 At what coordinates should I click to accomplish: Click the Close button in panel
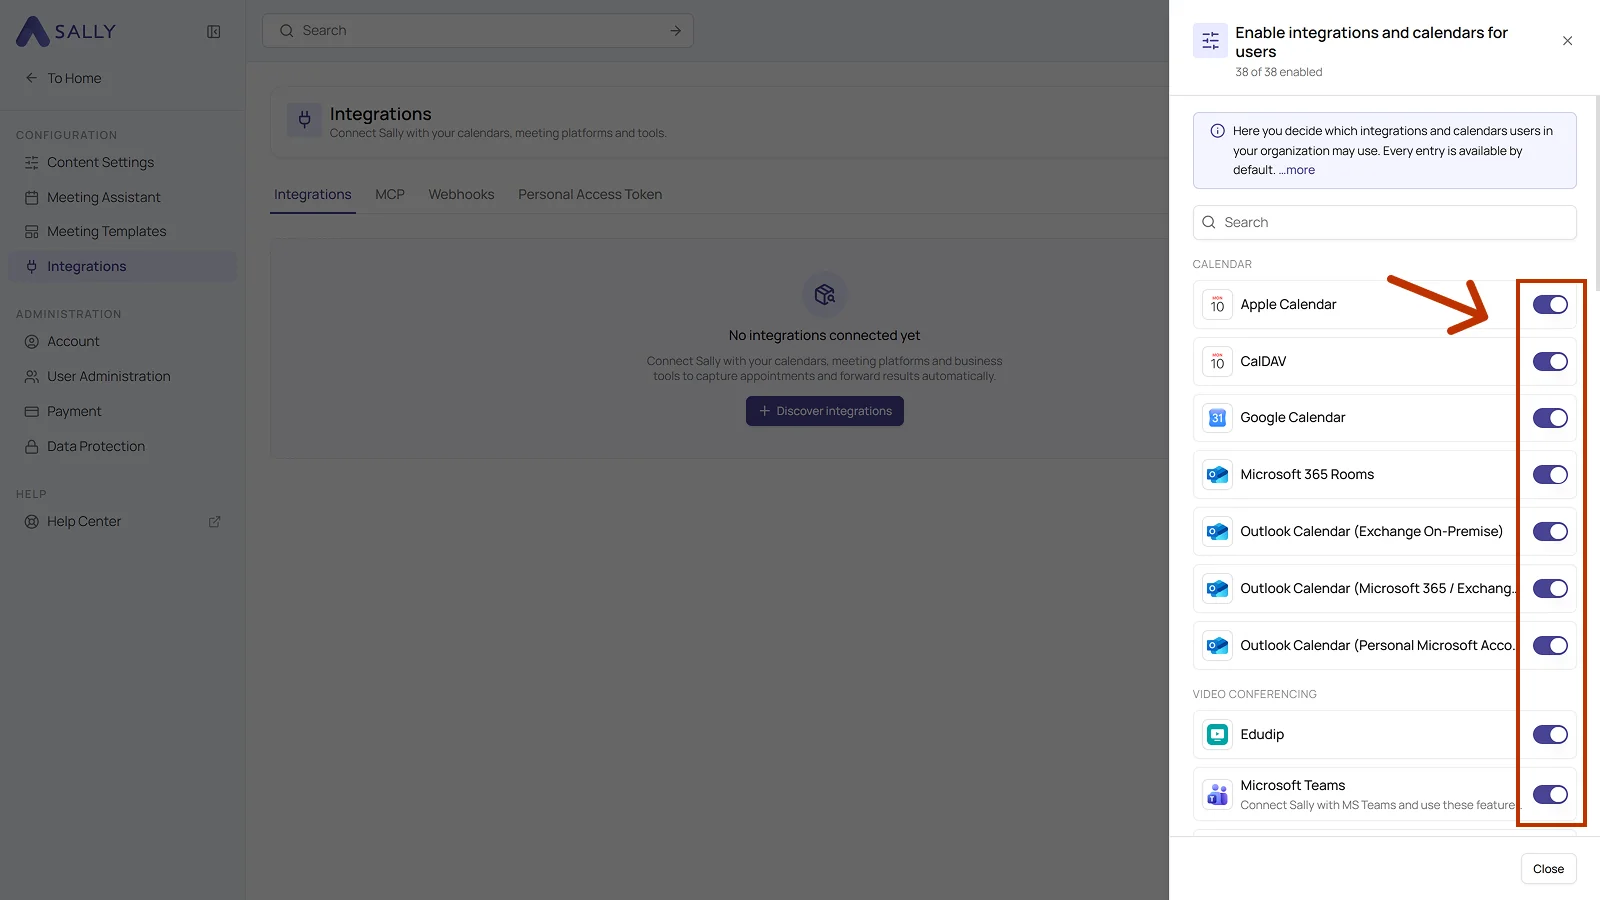[1548, 869]
